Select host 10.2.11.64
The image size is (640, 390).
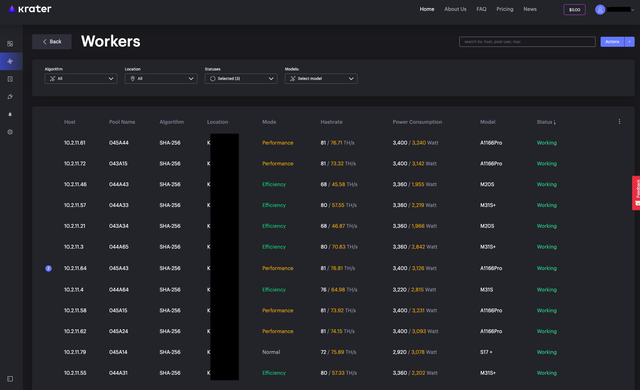tap(75, 268)
